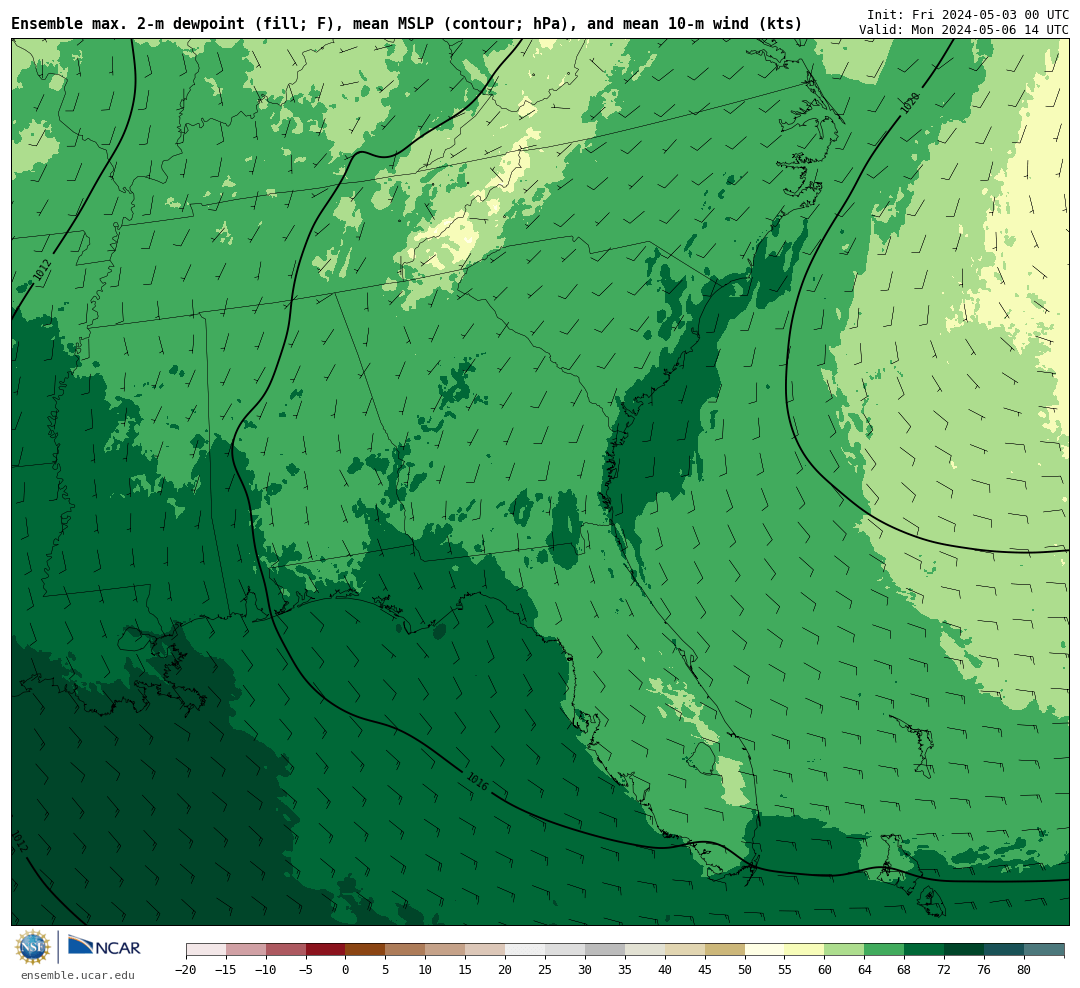
Task: Click the green 64 to 68 swatch
Action: [884, 950]
